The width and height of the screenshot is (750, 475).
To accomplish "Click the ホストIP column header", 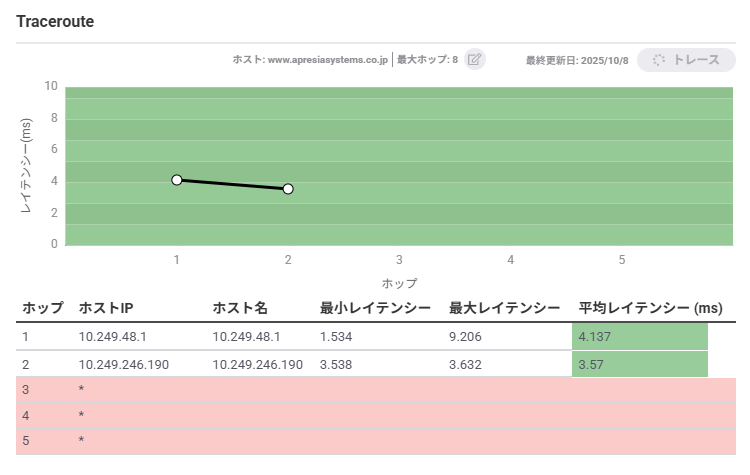I will click(109, 308).
